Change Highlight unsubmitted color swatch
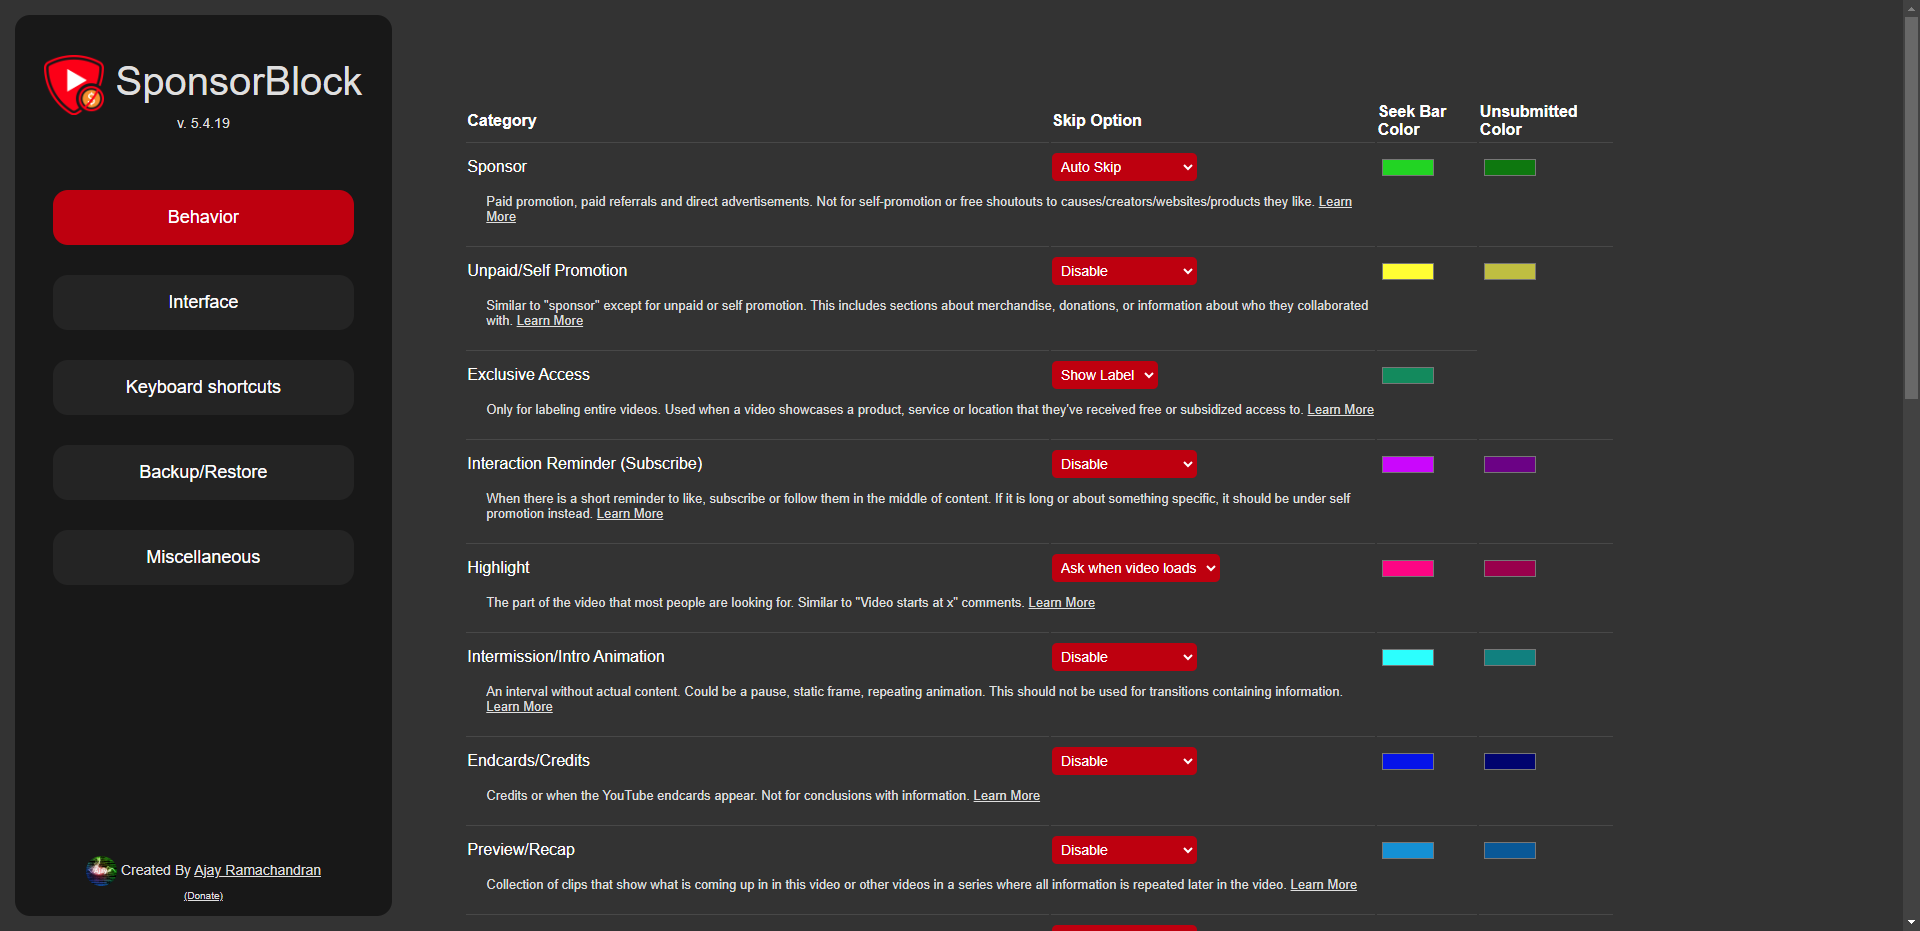The height and width of the screenshot is (931, 1920). tap(1510, 569)
